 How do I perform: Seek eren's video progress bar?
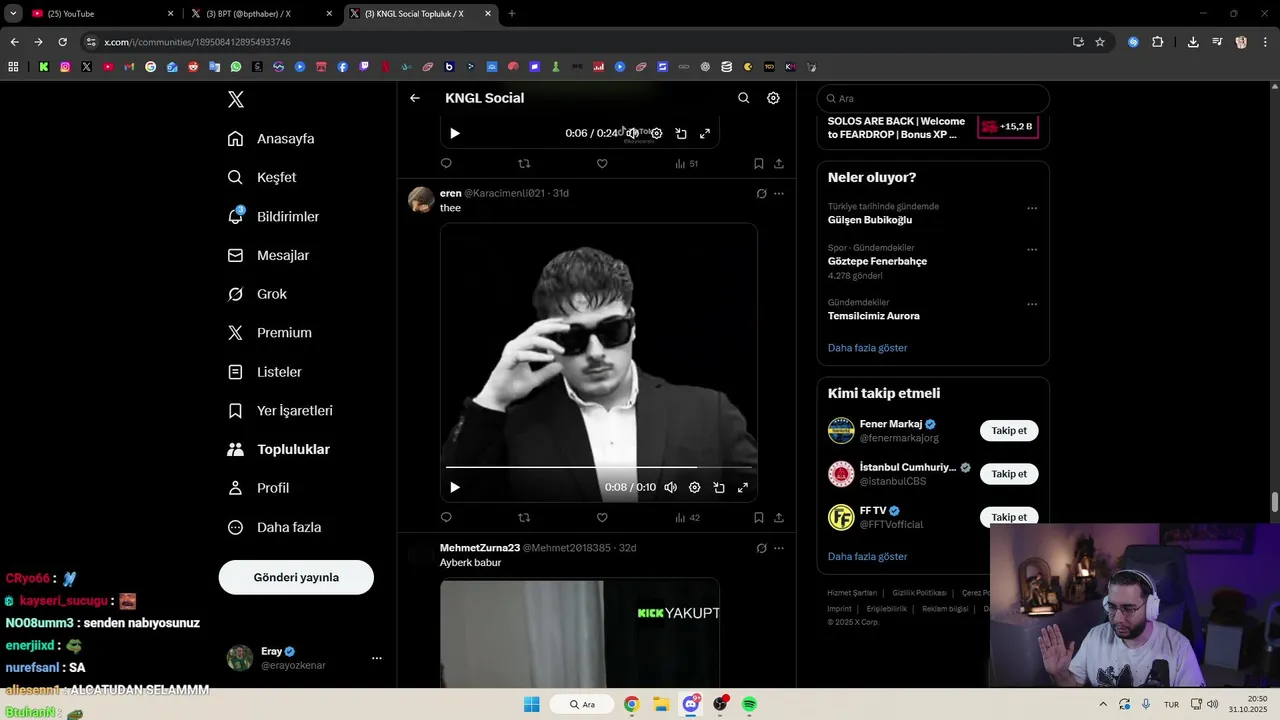click(x=598, y=467)
